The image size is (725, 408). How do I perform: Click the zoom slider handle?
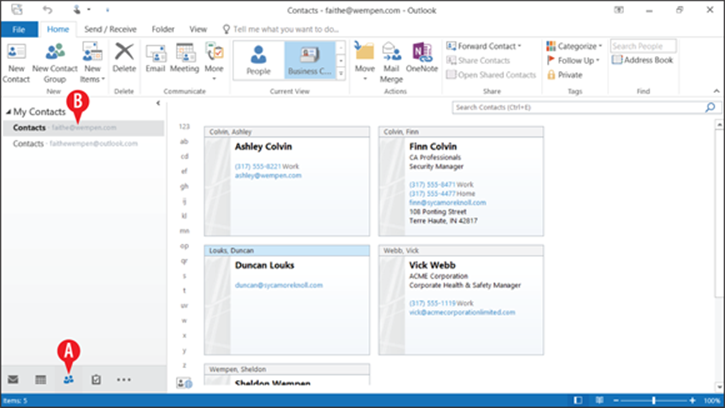pyautogui.click(x=654, y=401)
